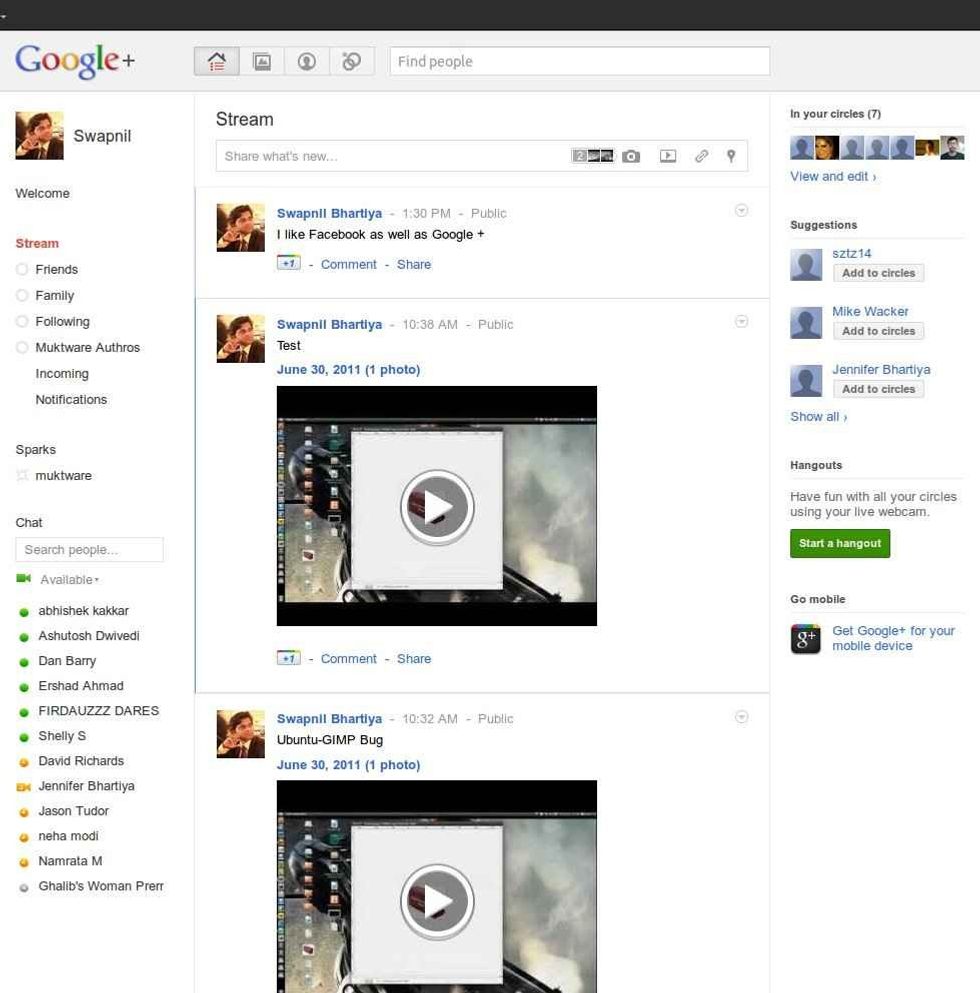Open options arrow on the 1:30 PM post
Viewport: 980px width, 993px height.
click(x=741, y=211)
